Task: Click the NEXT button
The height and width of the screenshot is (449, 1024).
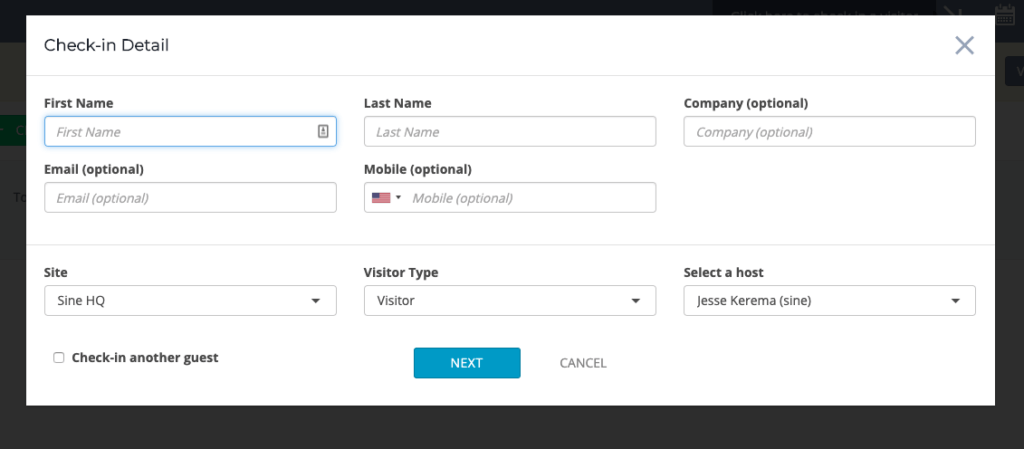Action: (x=467, y=363)
